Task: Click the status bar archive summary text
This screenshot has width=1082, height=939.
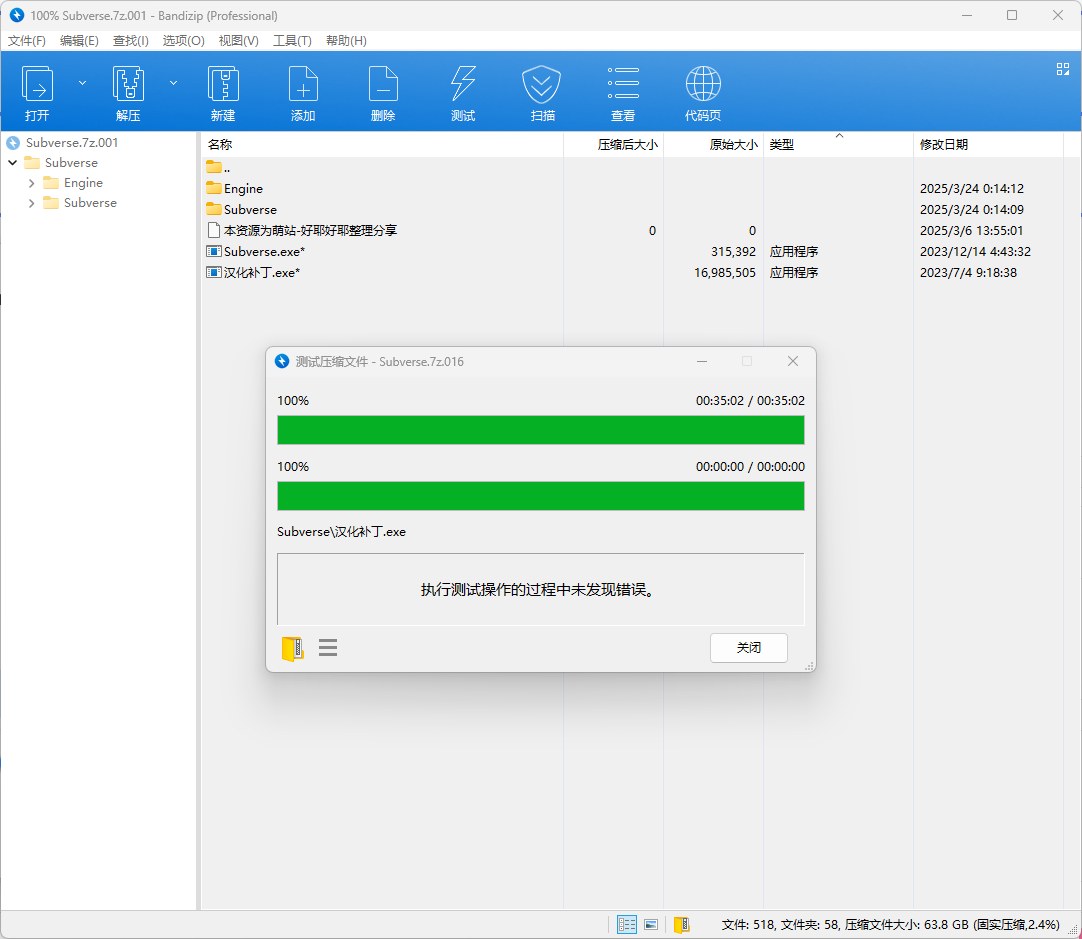Action: pyautogui.click(x=890, y=925)
